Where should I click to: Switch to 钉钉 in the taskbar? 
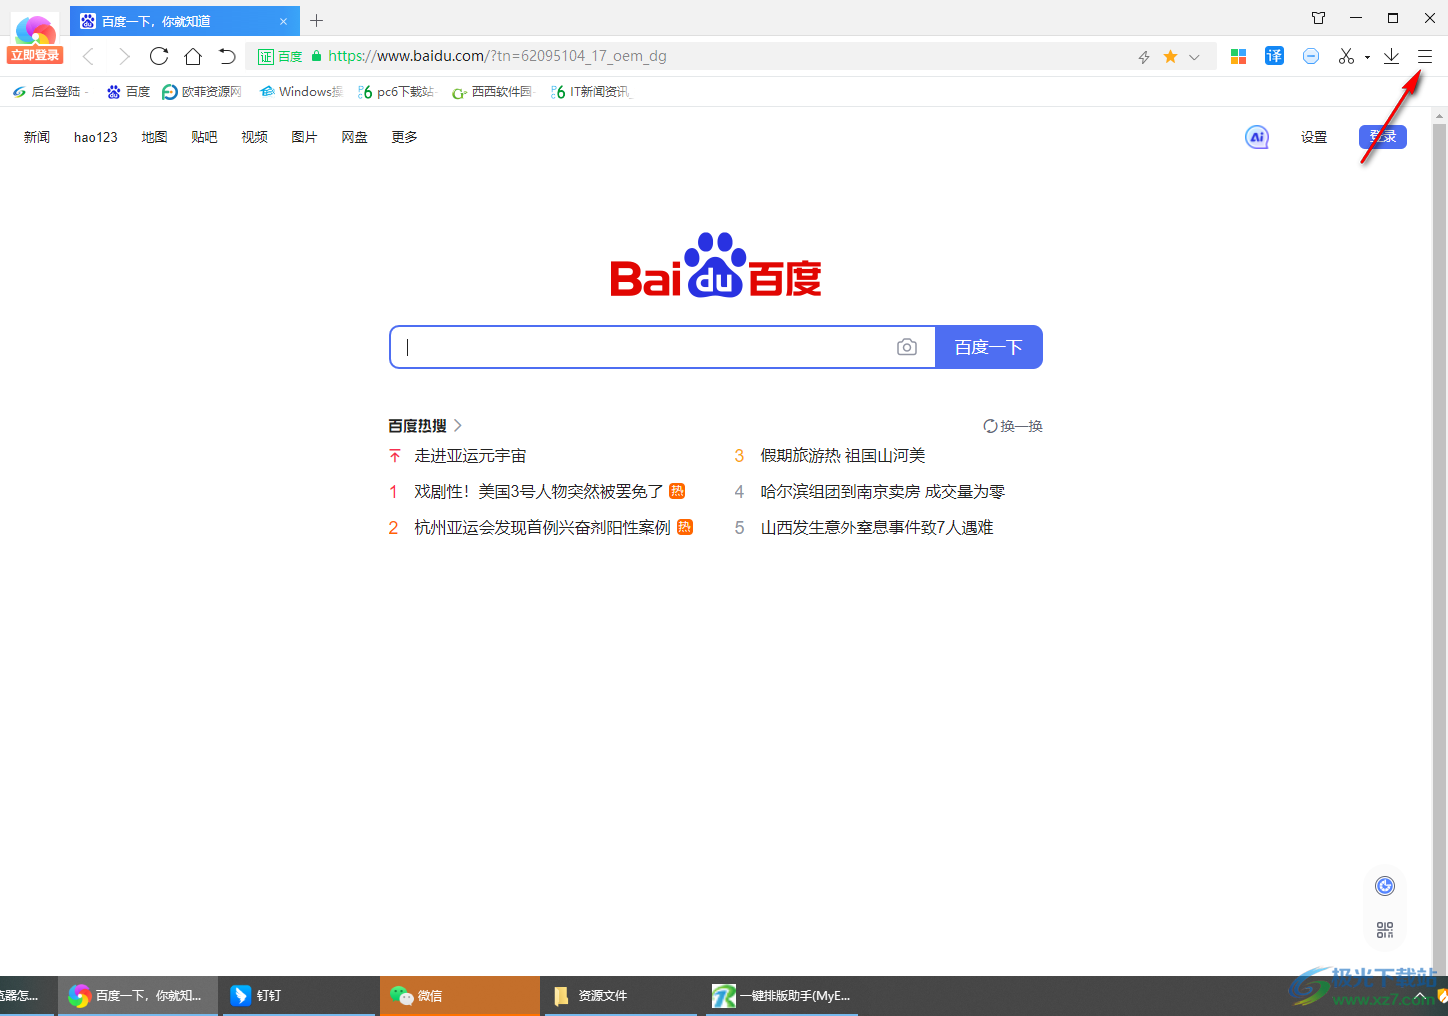coord(299,995)
